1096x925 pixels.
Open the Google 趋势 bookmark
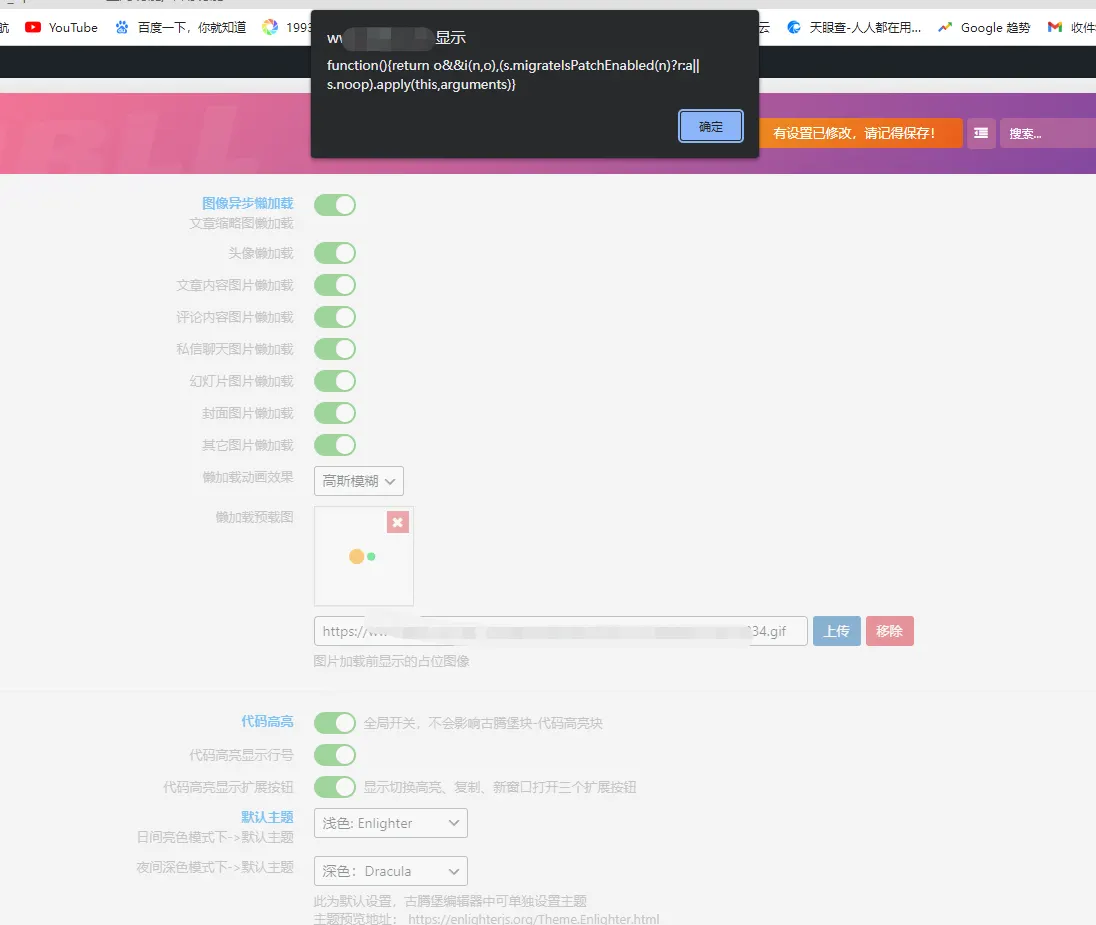point(984,27)
